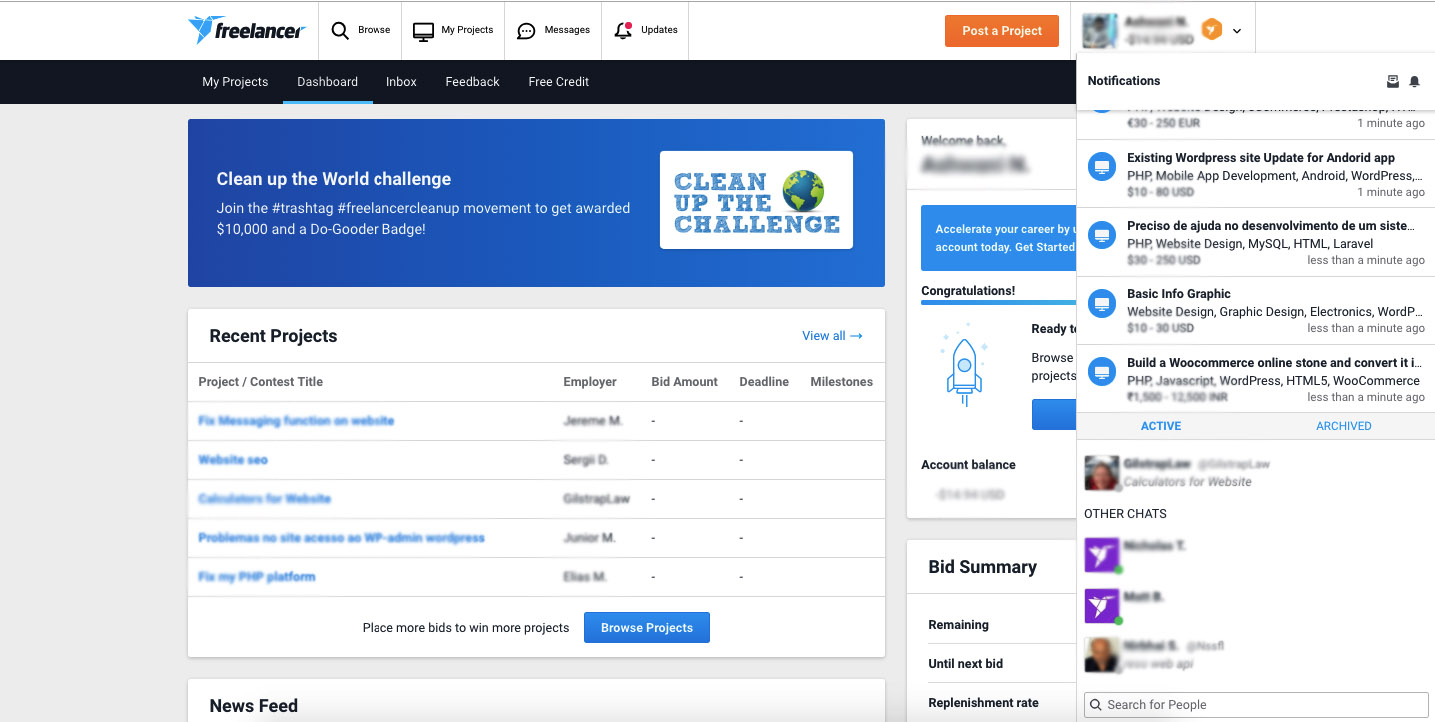Click the Congratulations progress bar
Screen dimensions: 1435x722
998,302
